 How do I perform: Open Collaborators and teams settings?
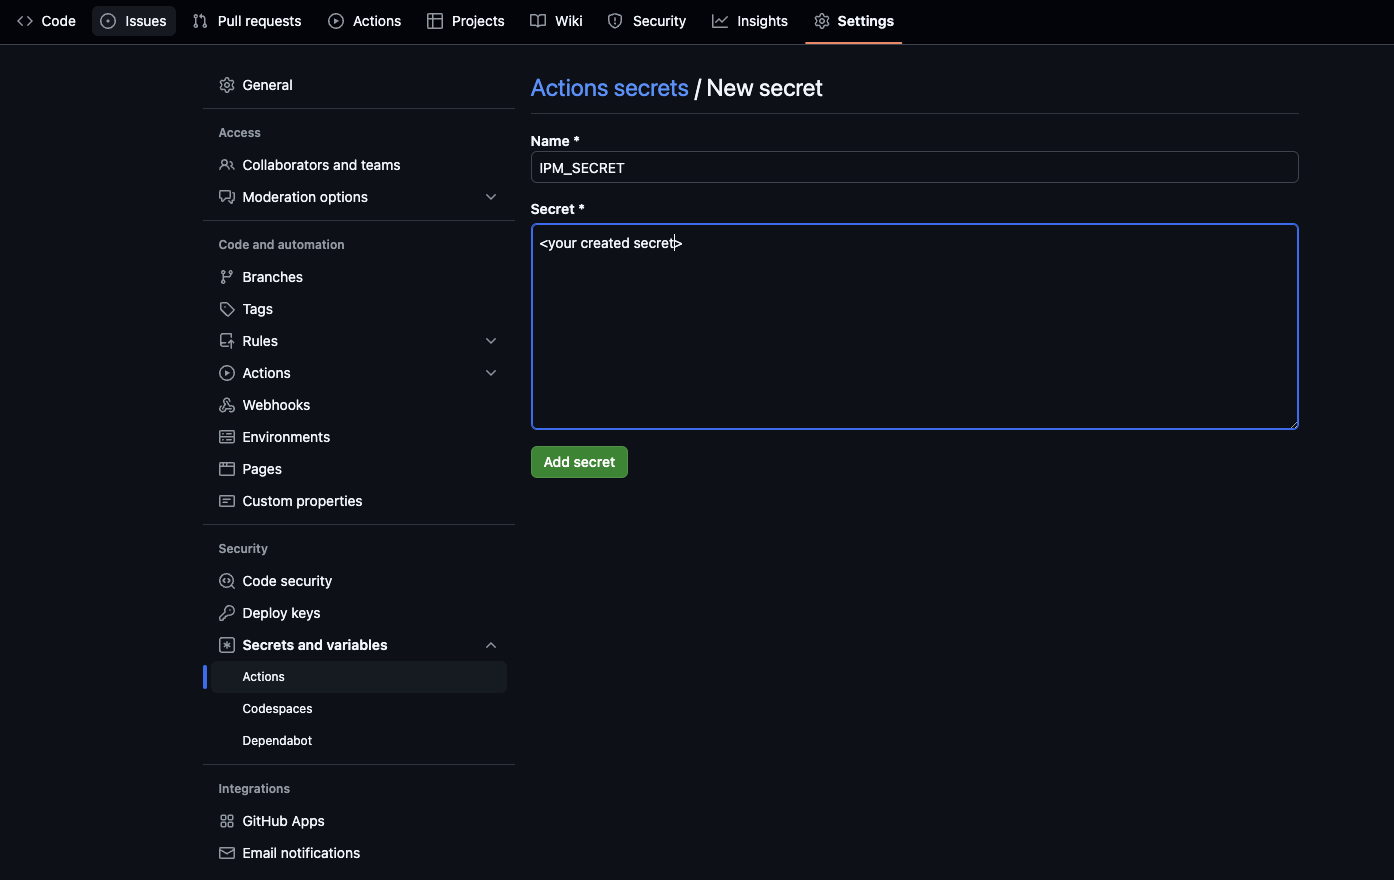tap(359, 165)
